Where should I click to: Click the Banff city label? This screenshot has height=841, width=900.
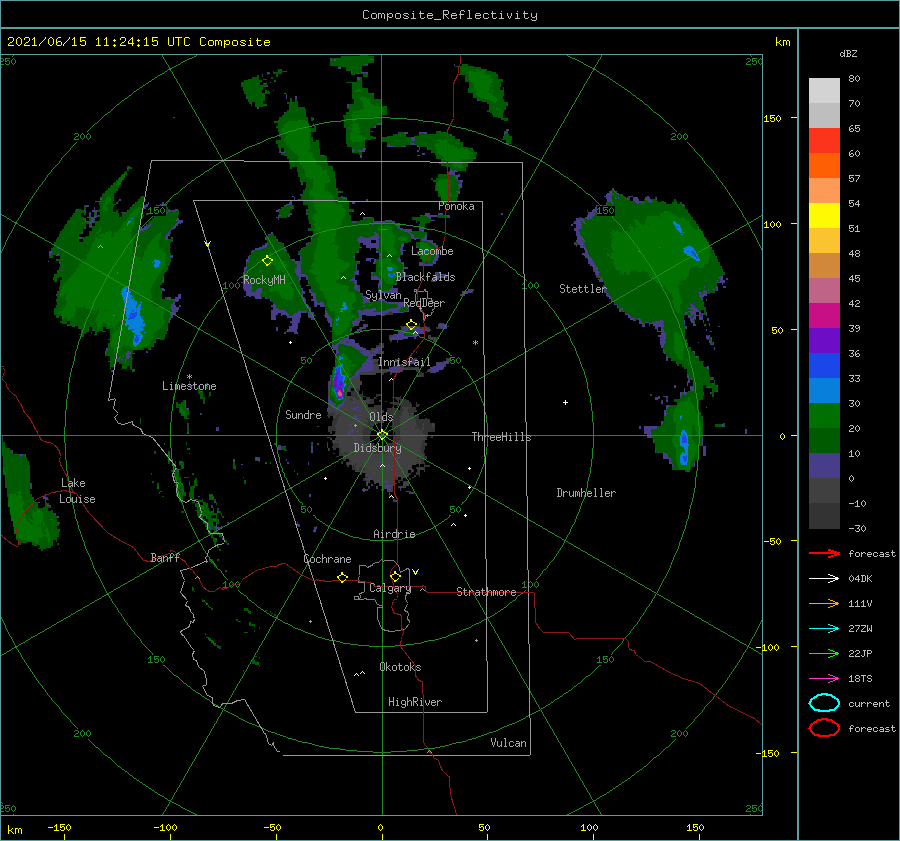click(165, 557)
